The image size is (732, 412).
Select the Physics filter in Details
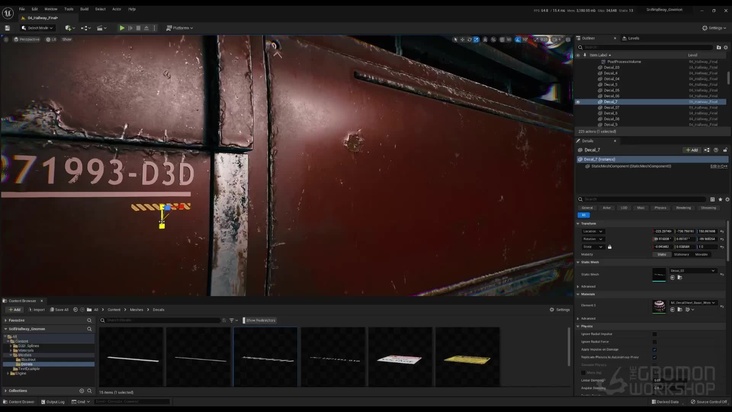coord(660,208)
